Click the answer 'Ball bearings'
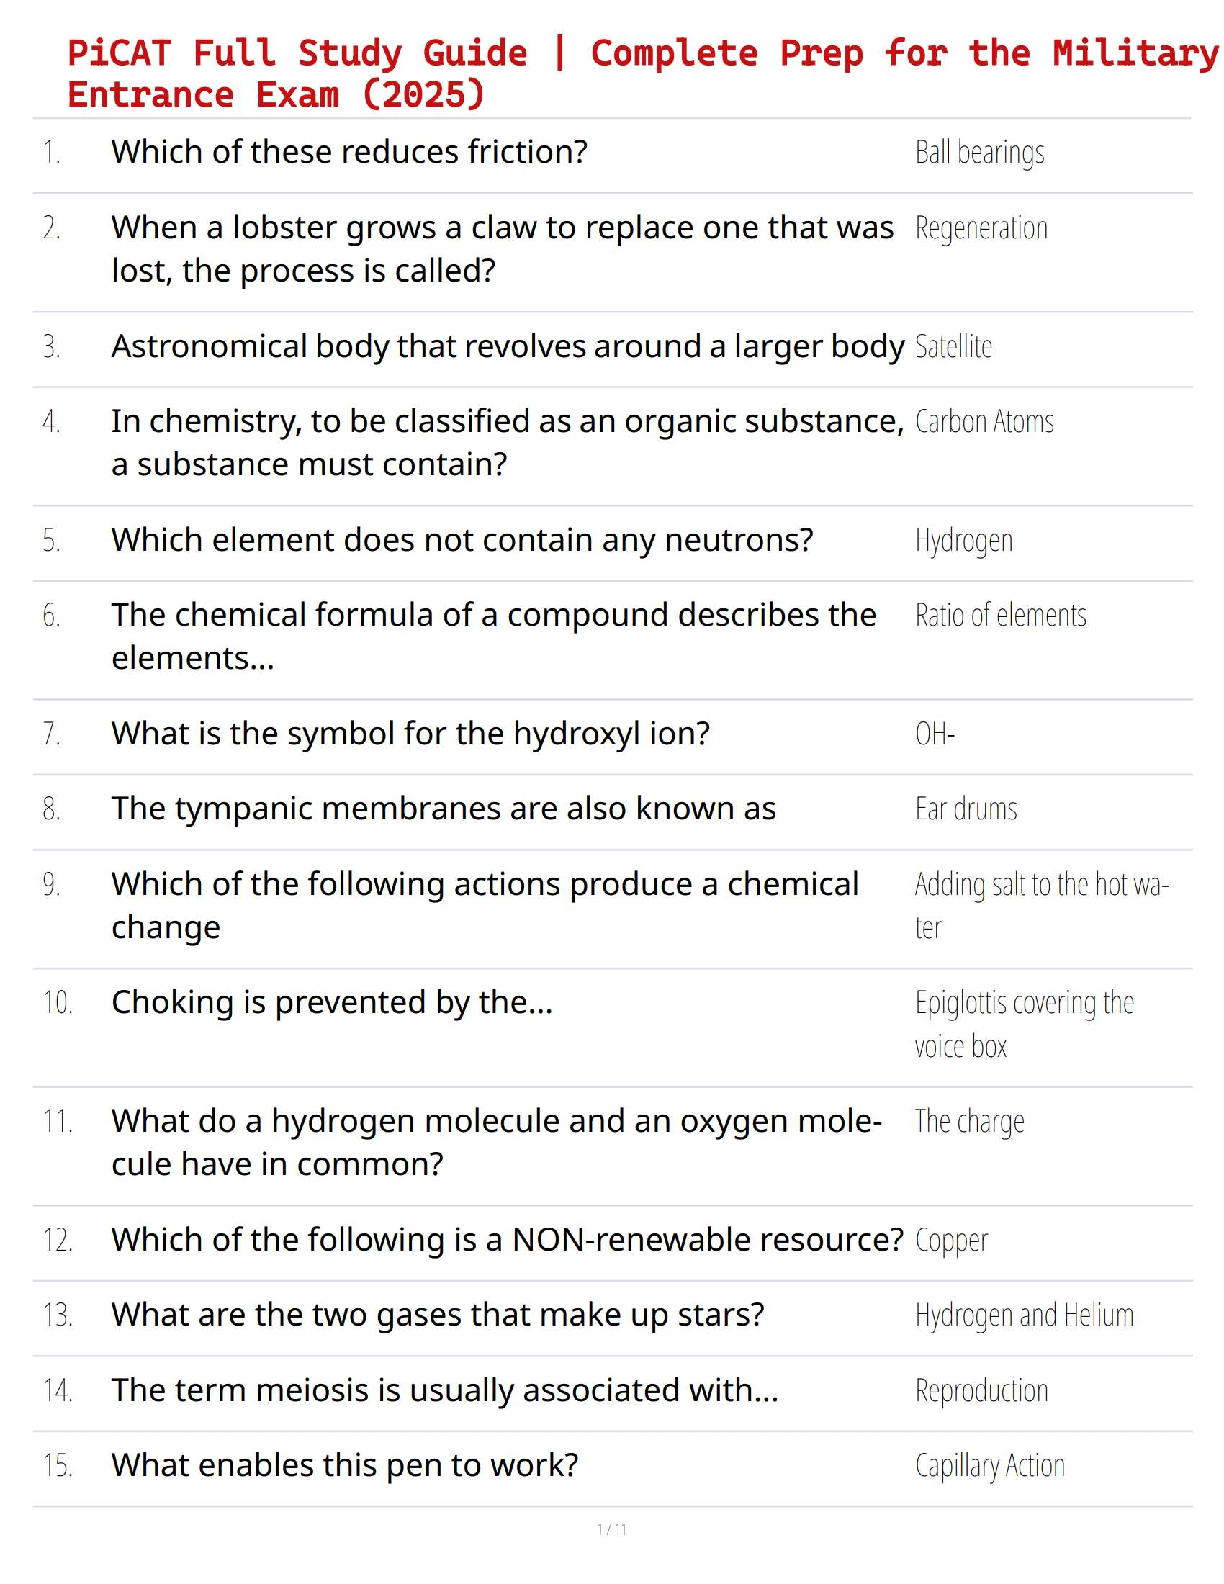 (979, 153)
